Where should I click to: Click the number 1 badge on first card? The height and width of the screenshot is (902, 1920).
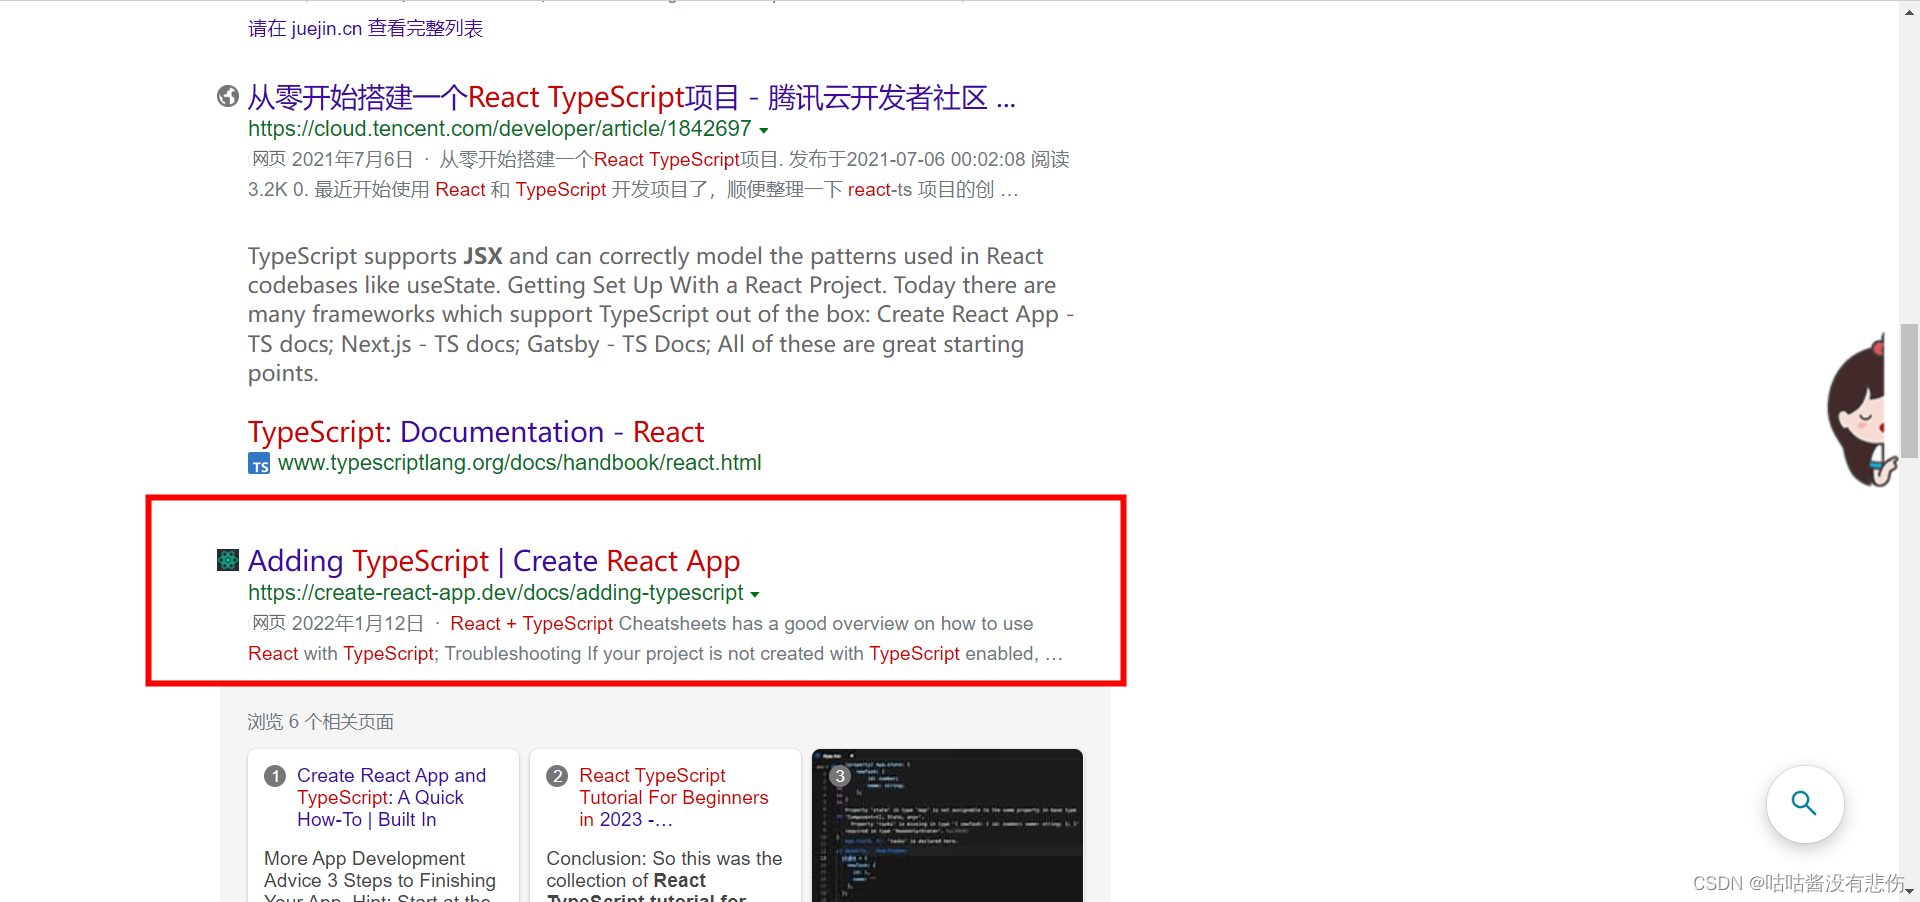[275, 776]
